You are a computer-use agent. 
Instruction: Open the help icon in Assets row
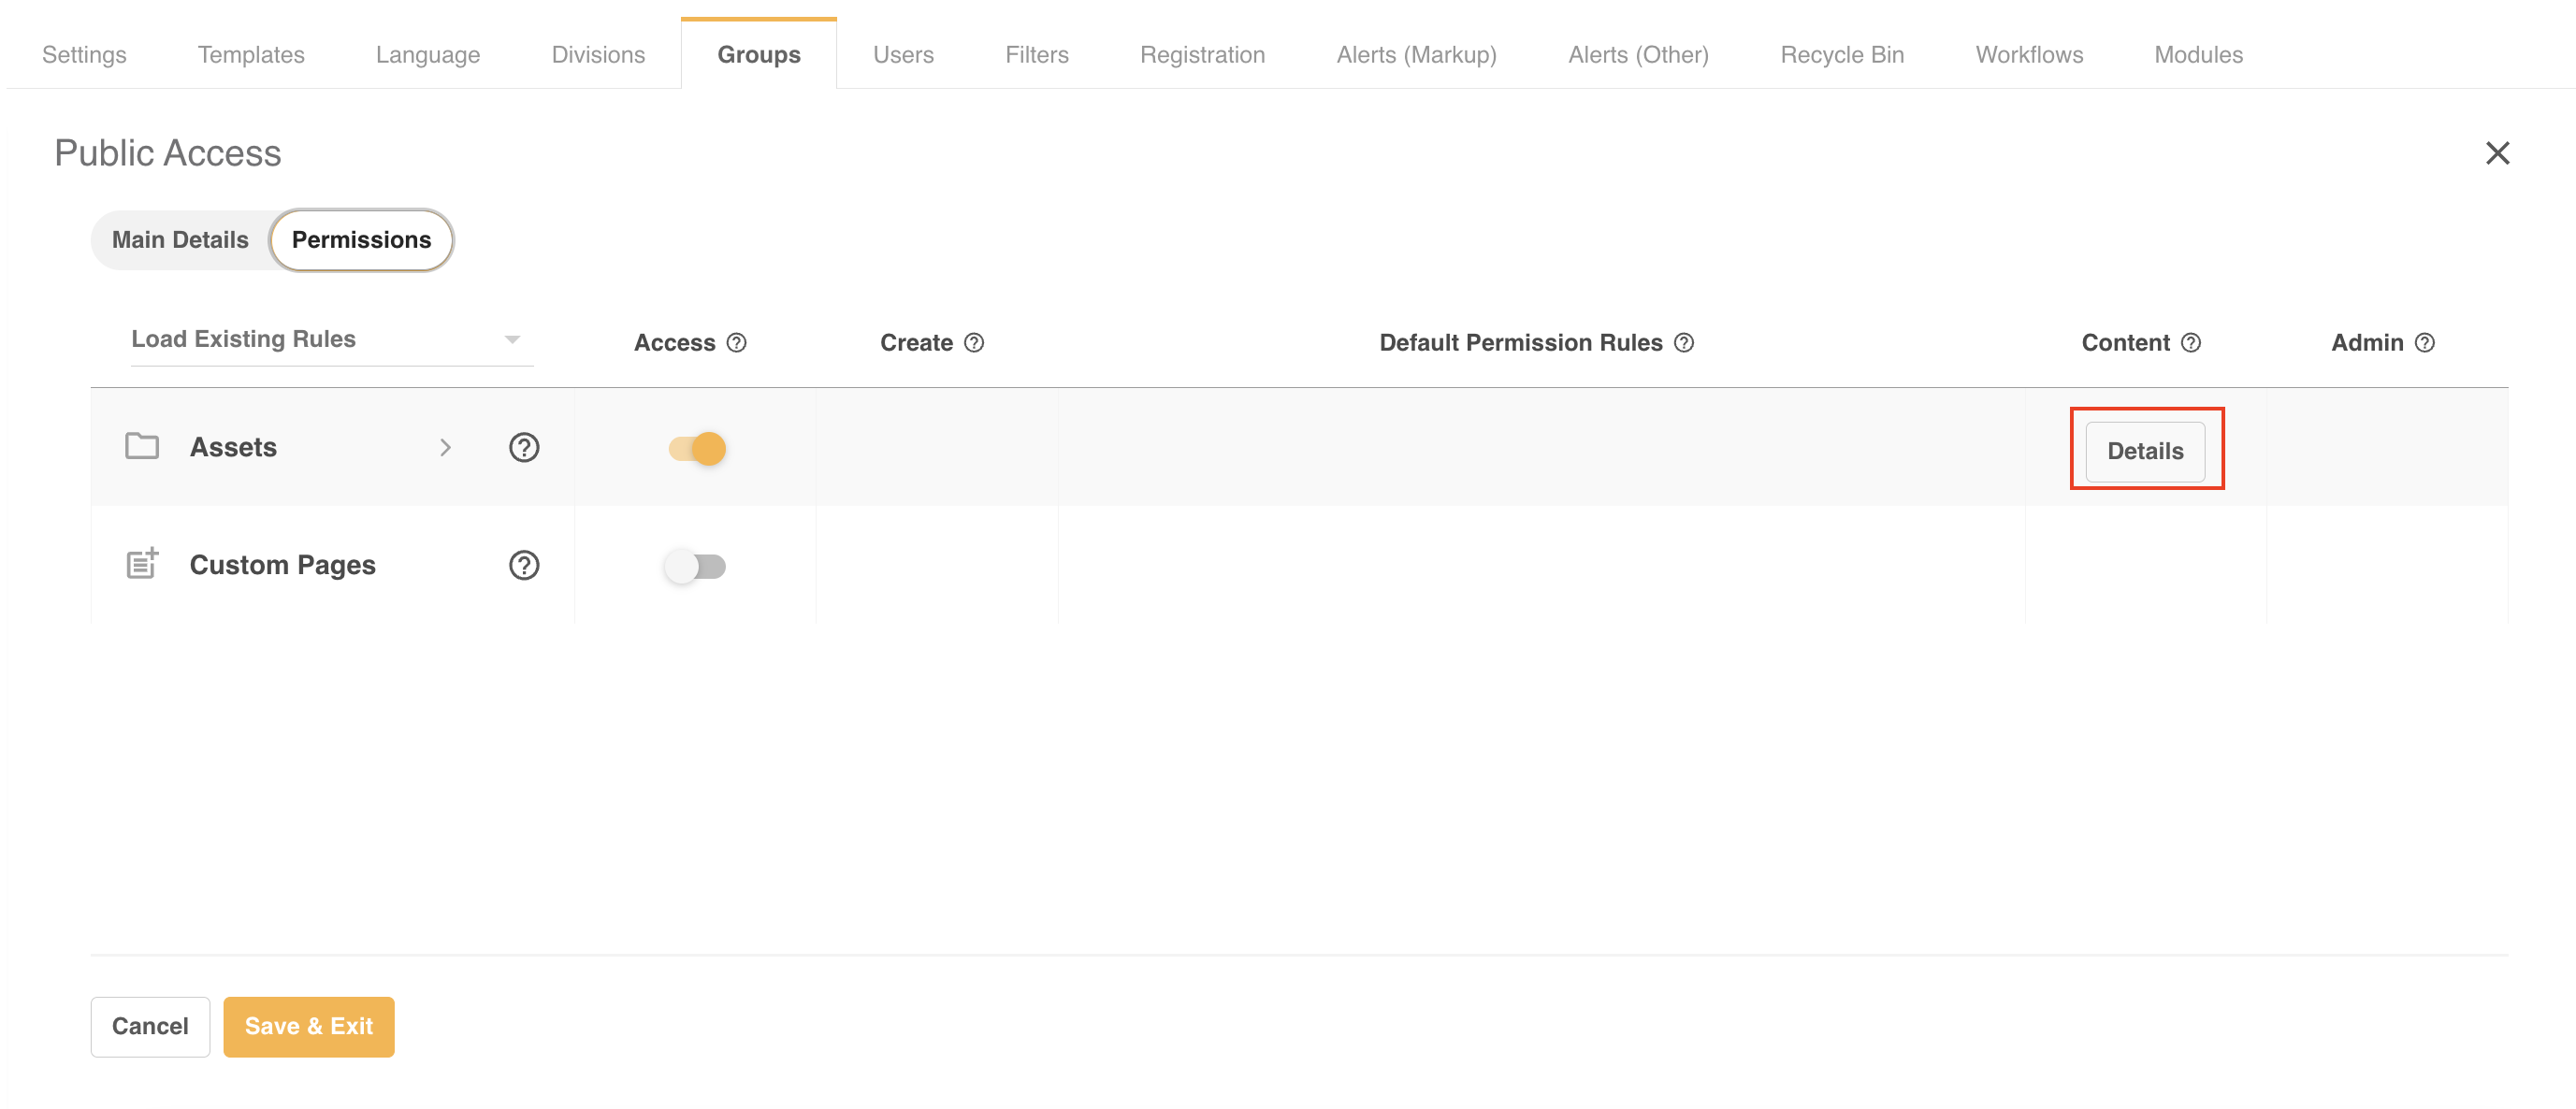(x=524, y=447)
